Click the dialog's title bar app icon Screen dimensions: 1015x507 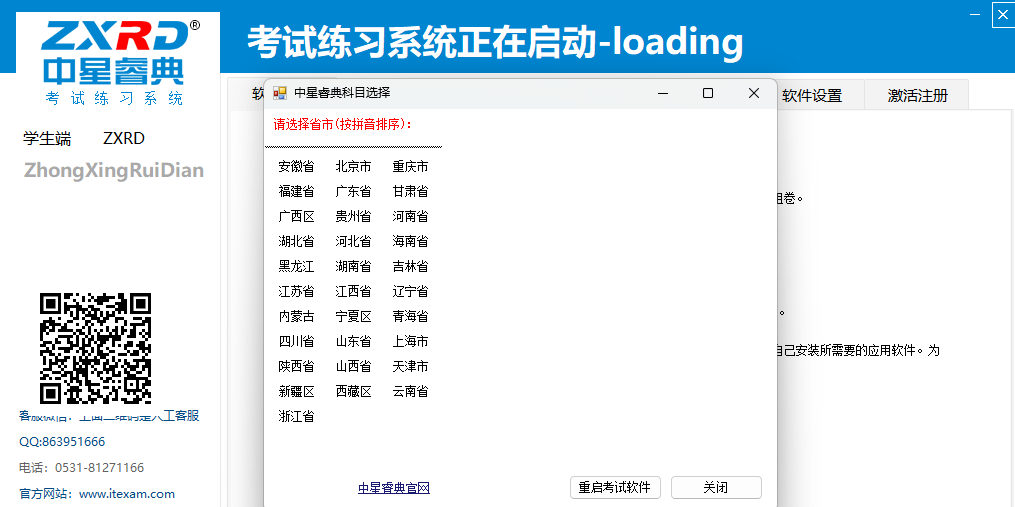pyautogui.click(x=280, y=93)
